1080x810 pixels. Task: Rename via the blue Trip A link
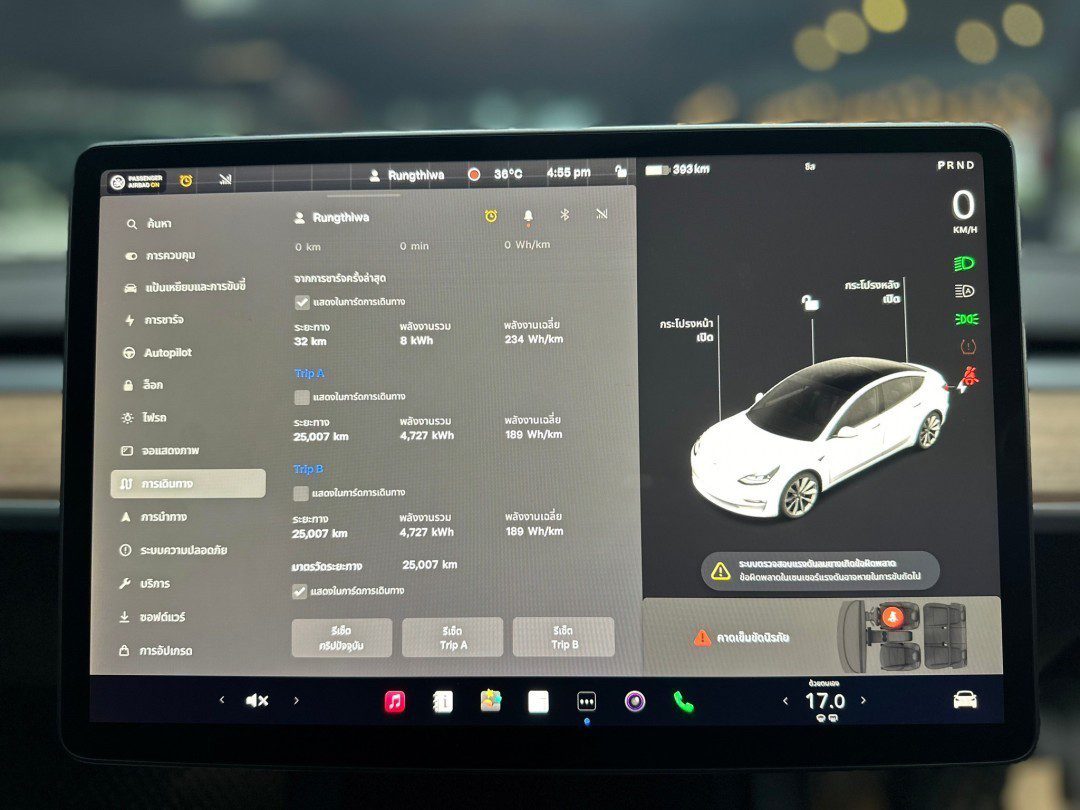click(309, 373)
